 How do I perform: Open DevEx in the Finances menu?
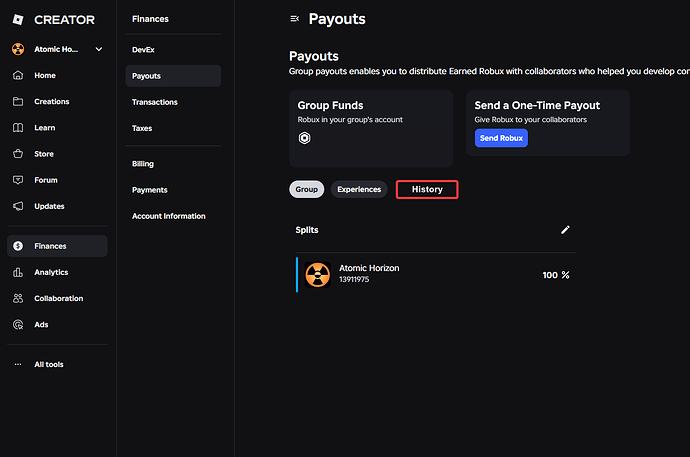143,50
